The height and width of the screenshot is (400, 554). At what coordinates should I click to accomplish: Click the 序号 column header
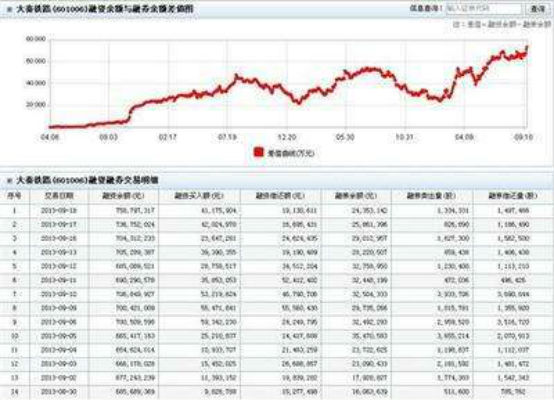pos(14,196)
